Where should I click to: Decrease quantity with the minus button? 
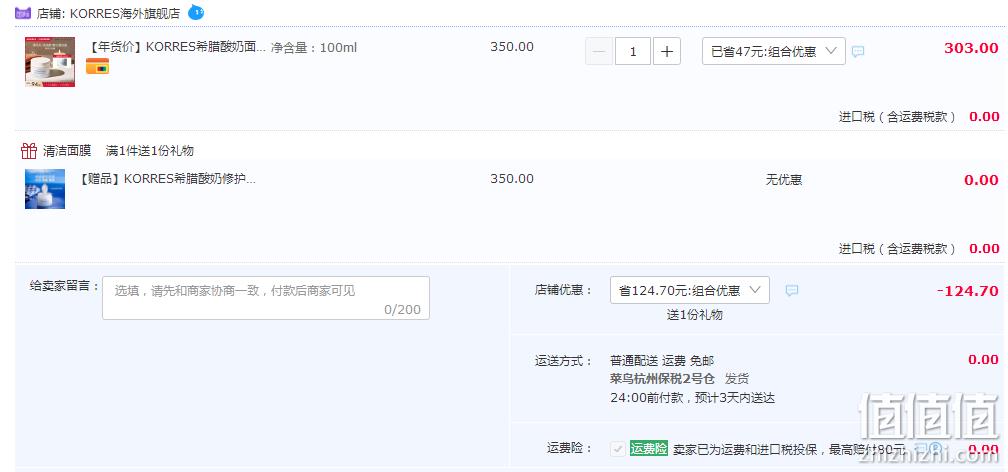point(599,51)
